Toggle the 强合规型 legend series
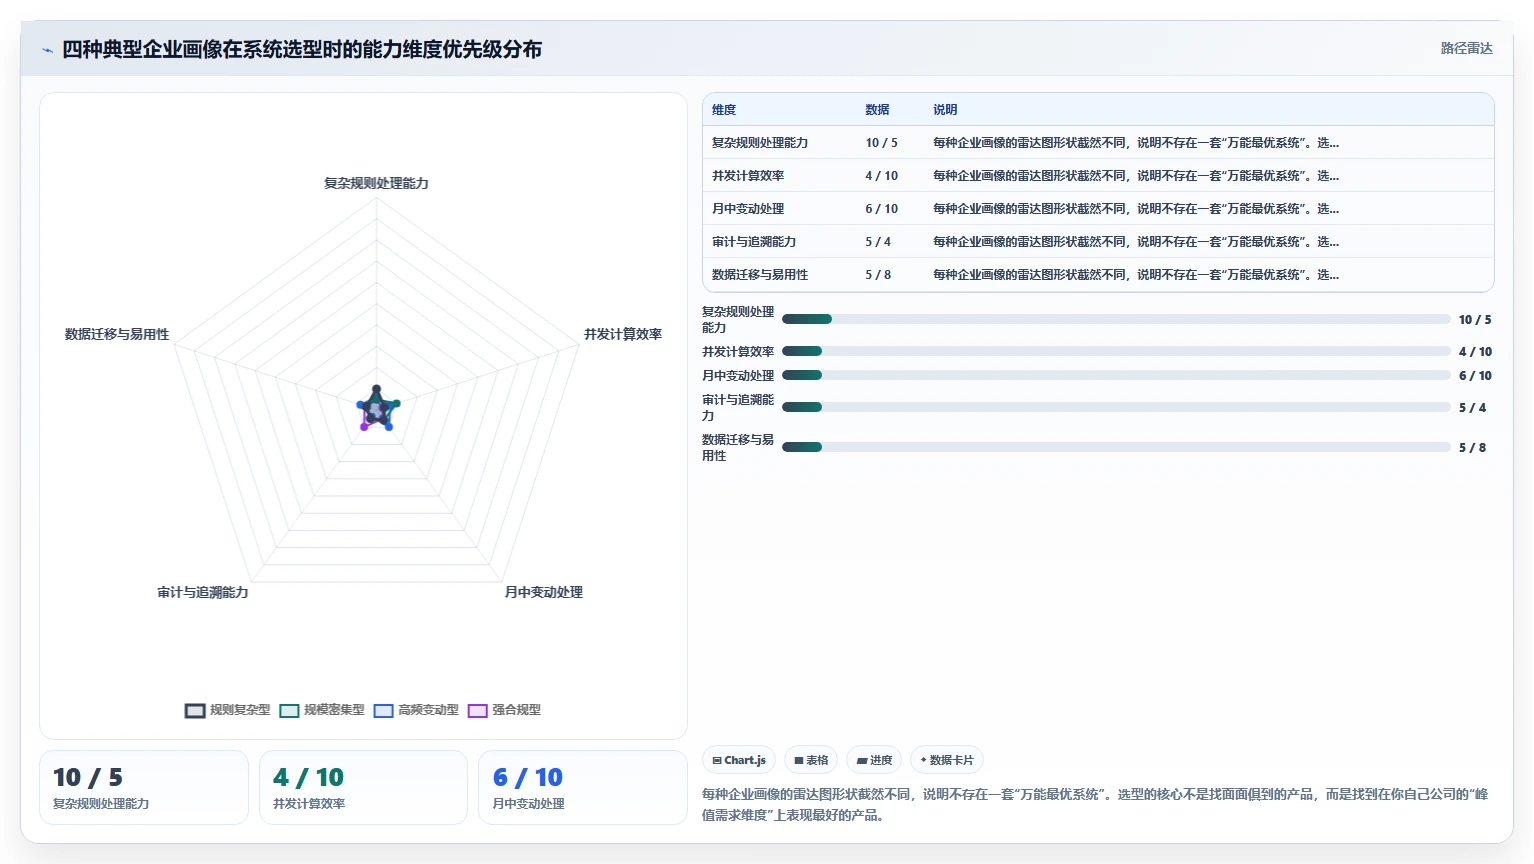 (504, 710)
